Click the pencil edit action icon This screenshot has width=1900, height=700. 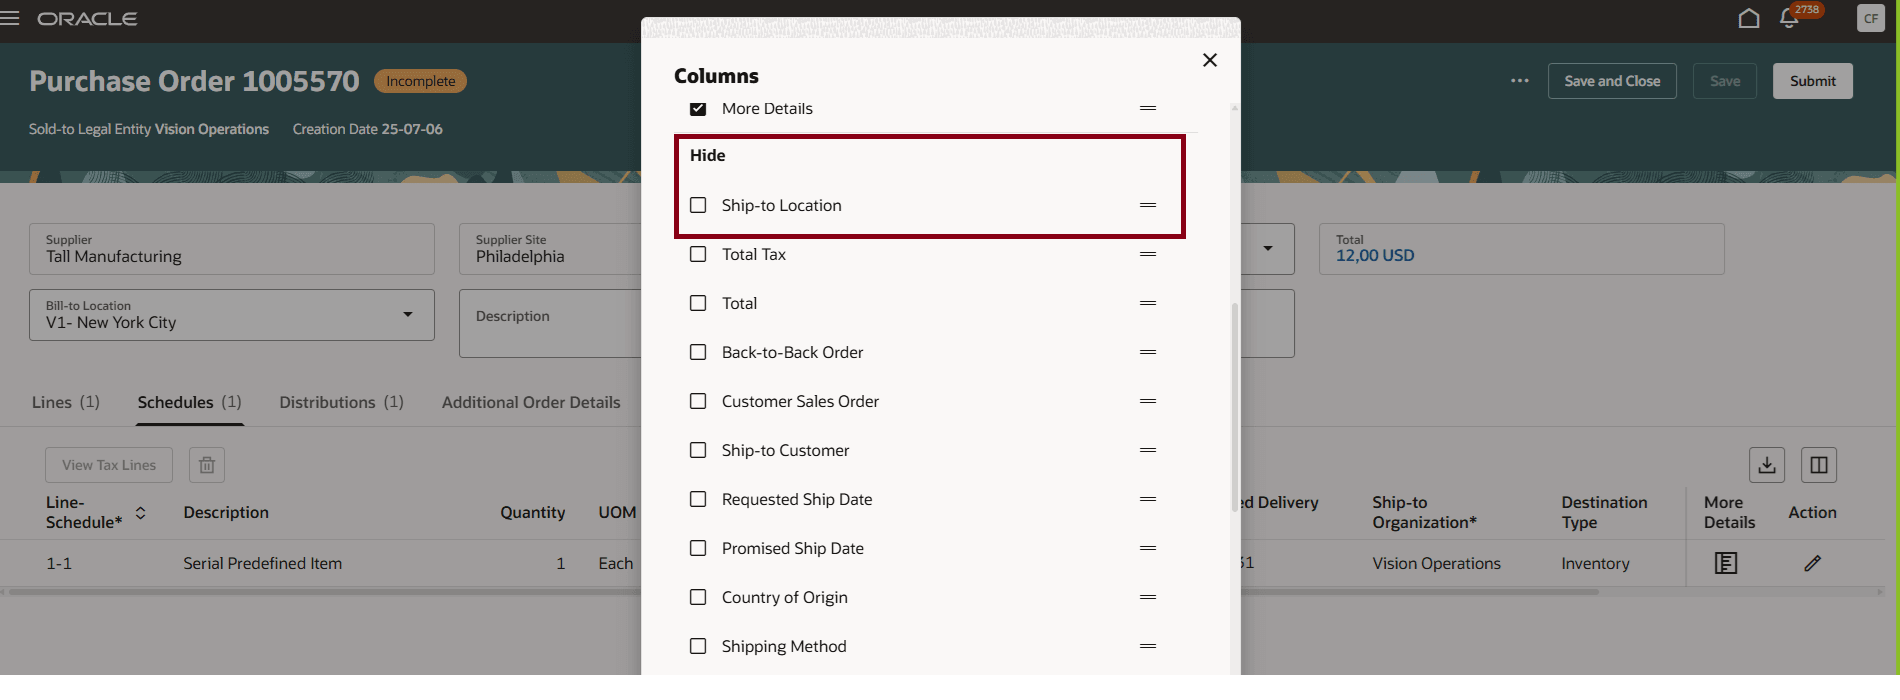(1812, 563)
